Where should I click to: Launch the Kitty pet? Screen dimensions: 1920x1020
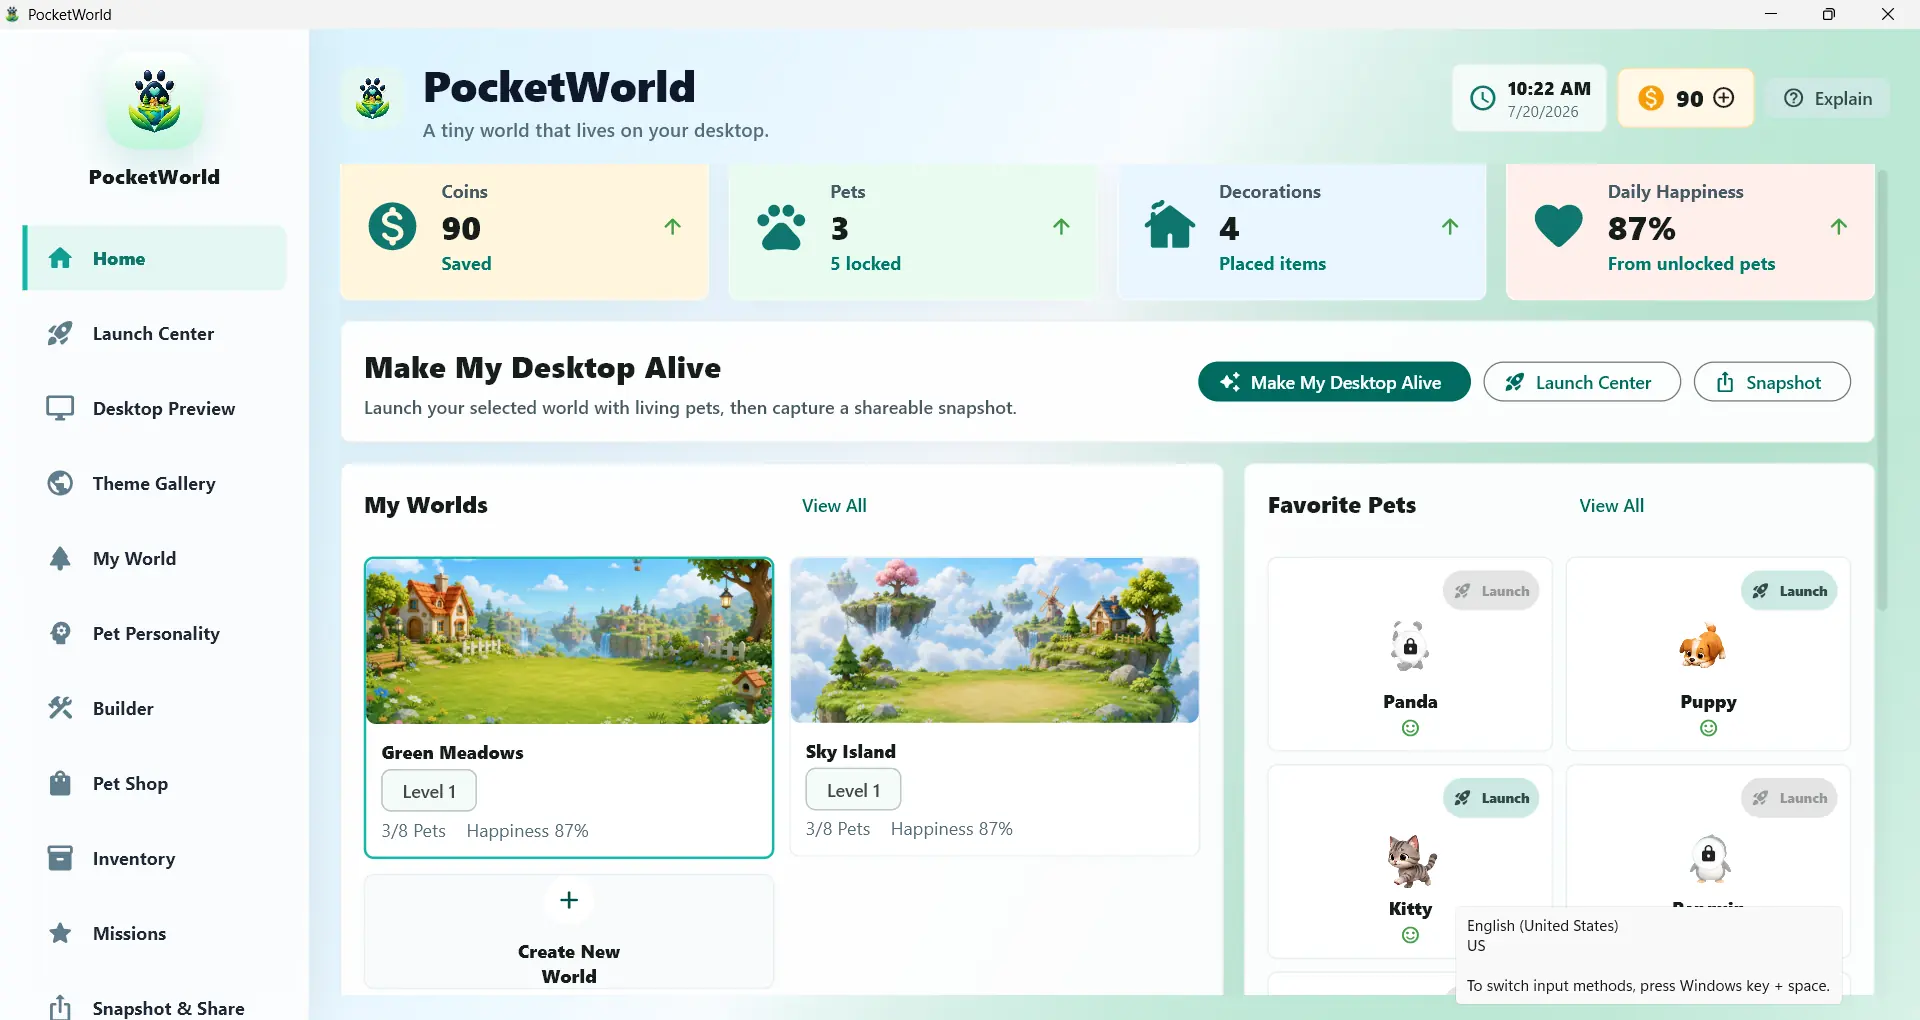point(1491,798)
